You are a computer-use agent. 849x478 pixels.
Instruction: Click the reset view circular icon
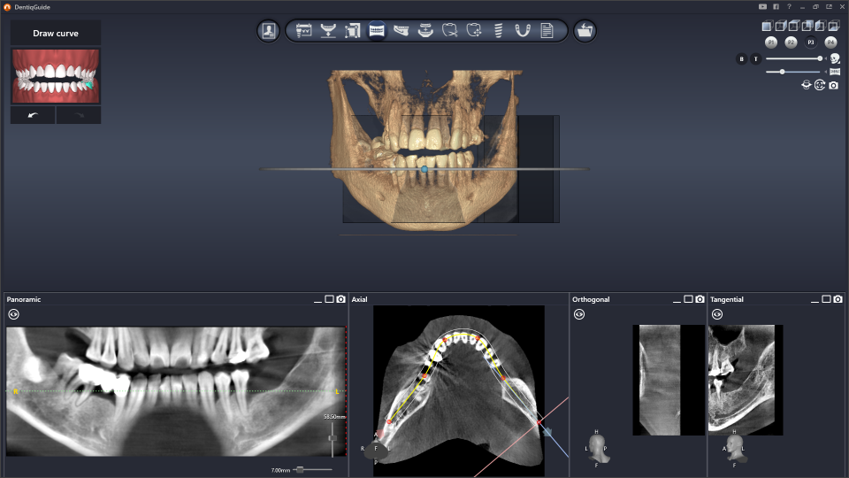click(820, 85)
